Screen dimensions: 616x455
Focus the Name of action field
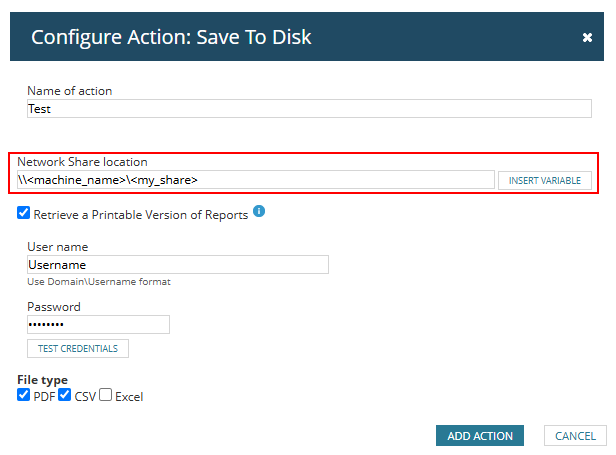click(309, 108)
